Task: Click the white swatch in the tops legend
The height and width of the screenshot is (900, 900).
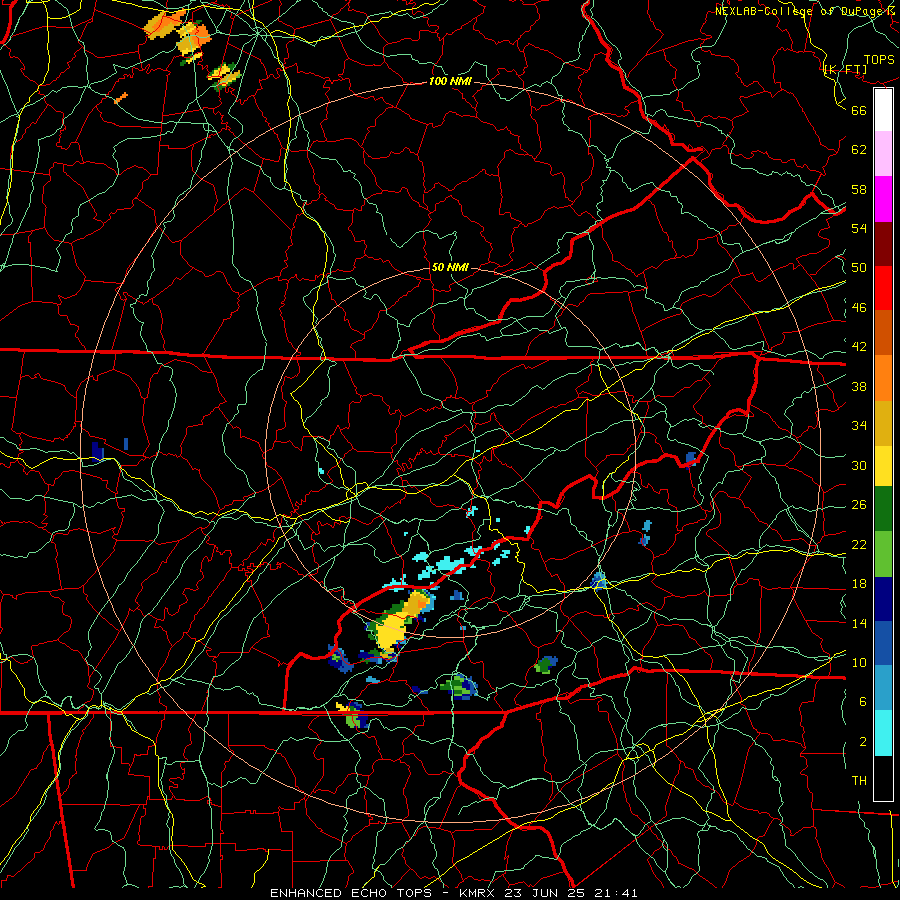Action: 883,110
